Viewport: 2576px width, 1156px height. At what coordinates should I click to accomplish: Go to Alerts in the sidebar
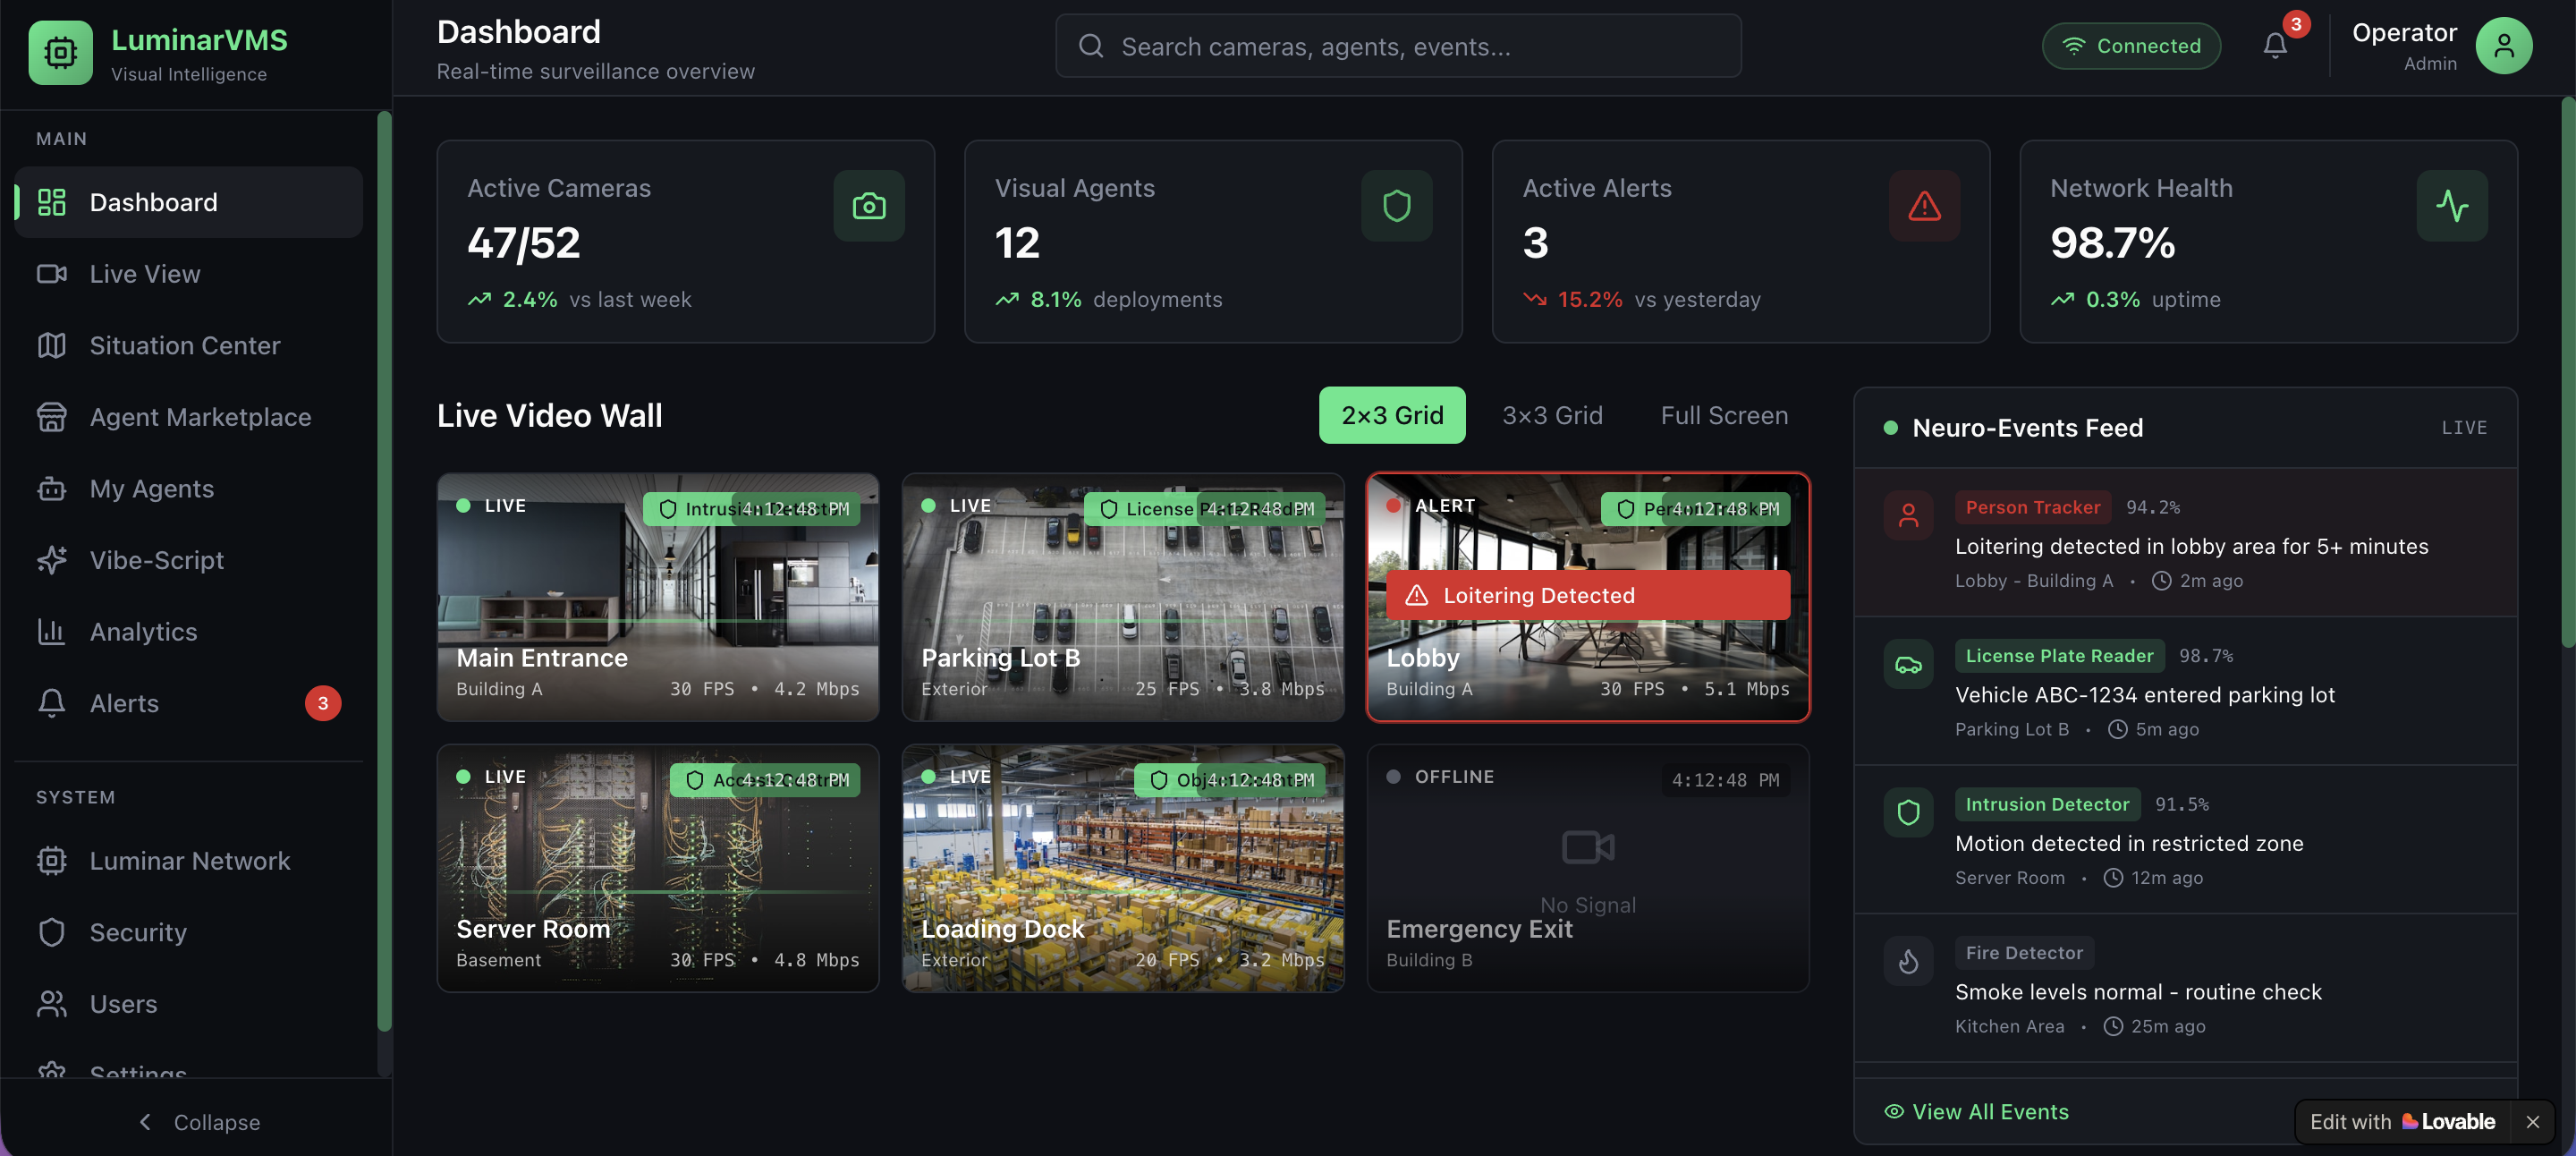click(x=124, y=703)
